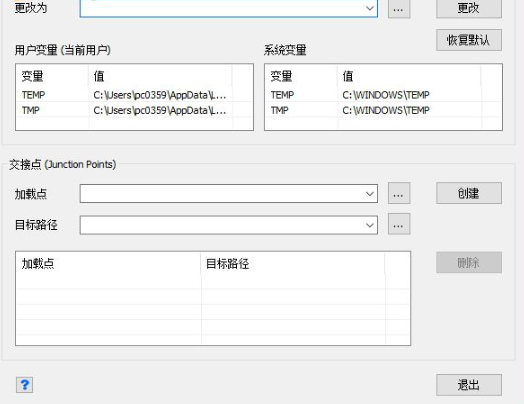
Task: Select system variable TEMP row
Action: [x=383, y=95]
